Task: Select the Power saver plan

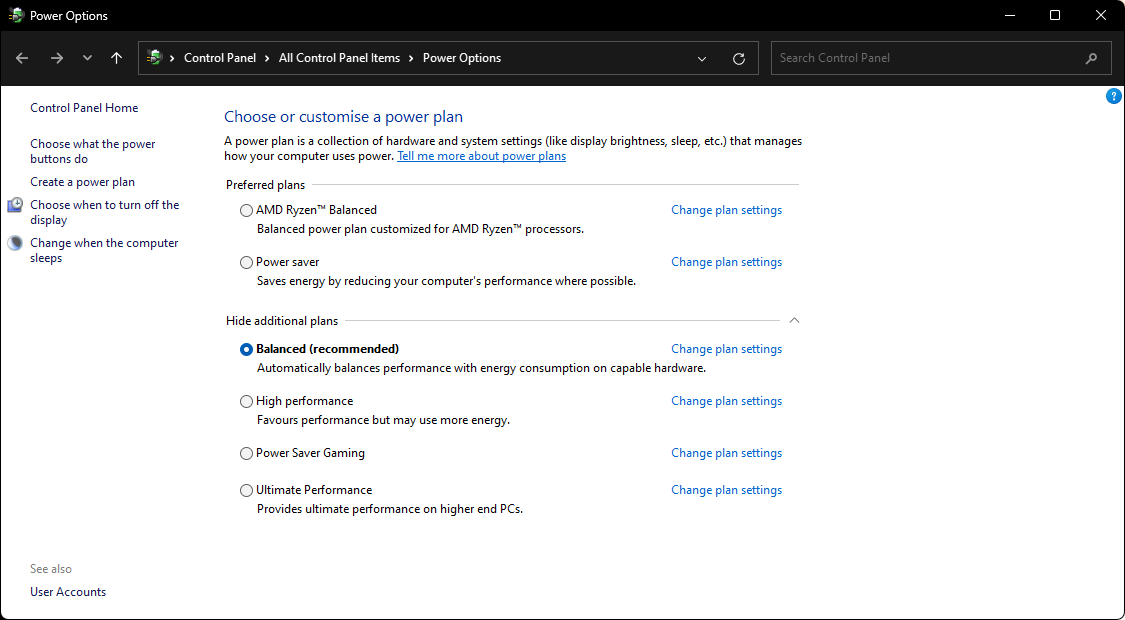Action: [x=247, y=263]
